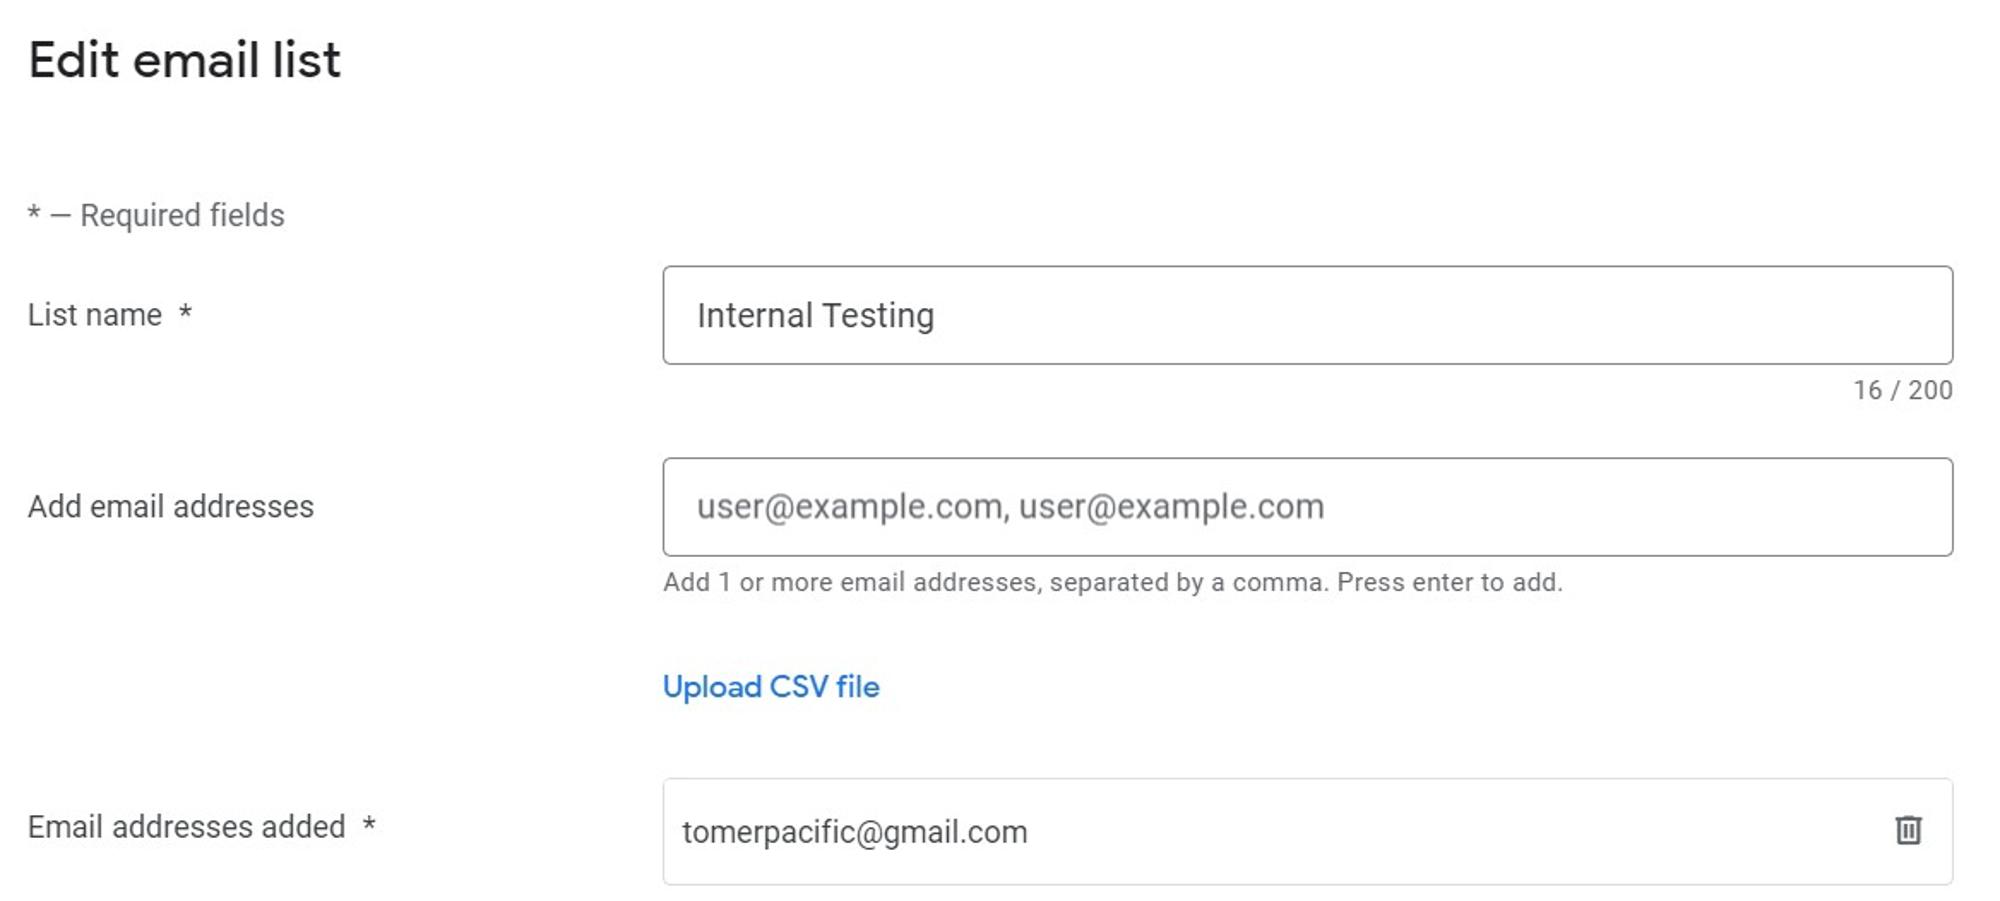Select the tomerpacific@gmail.com address entry
The image size is (2000, 901).
click(855, 832)
